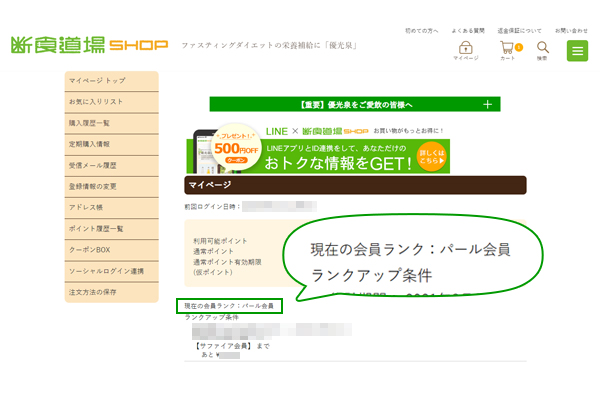Select ソーシャルログイン連携 in sidebar

coord(112,271)
